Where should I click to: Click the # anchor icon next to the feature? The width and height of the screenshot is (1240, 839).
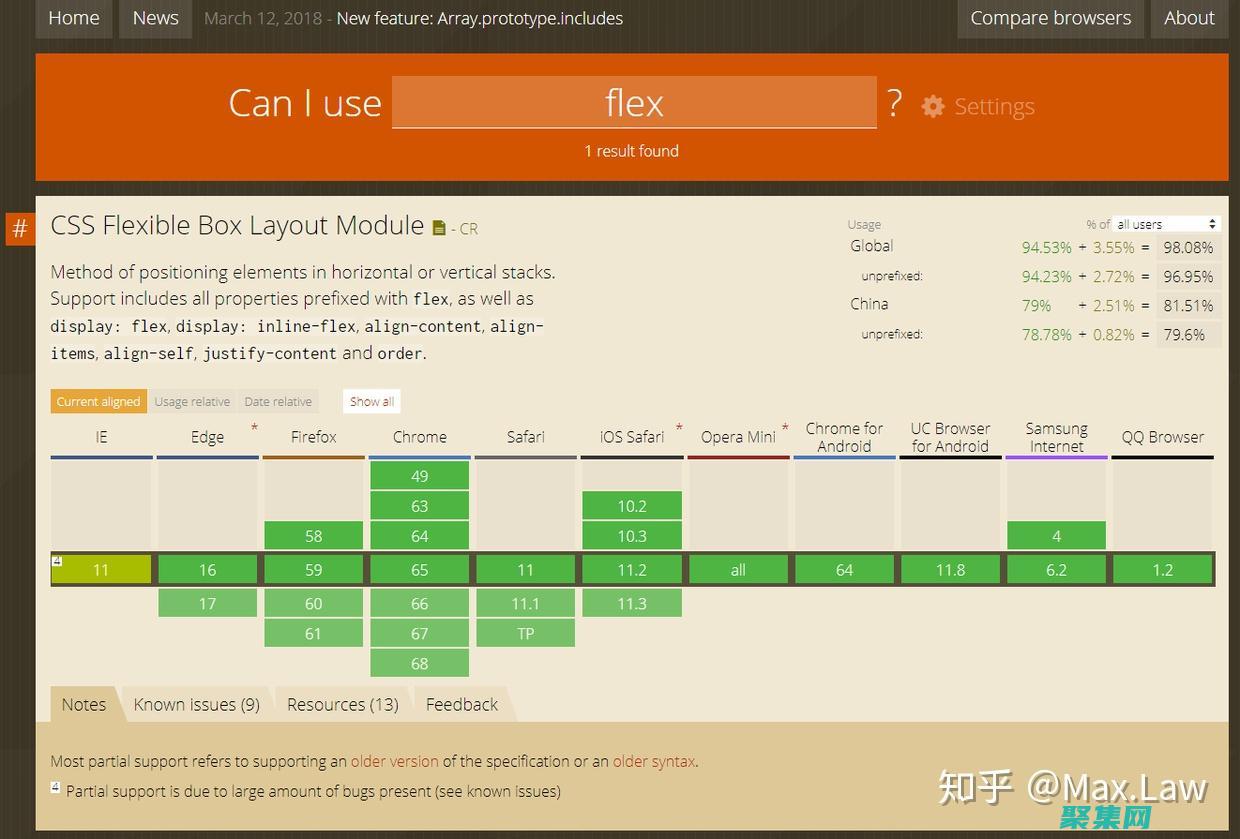(19, 228)
